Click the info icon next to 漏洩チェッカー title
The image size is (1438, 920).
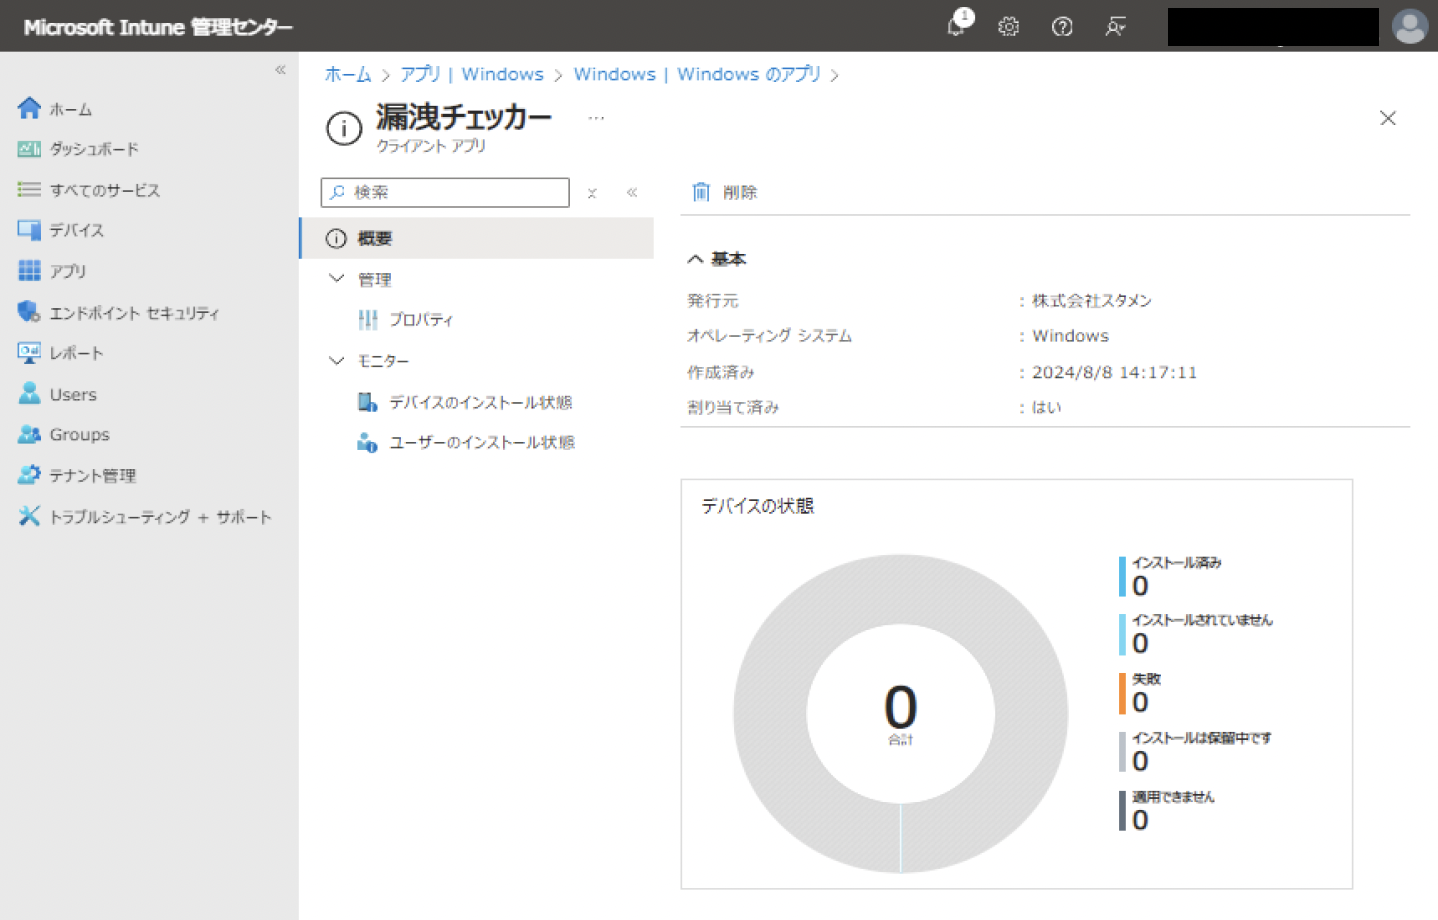pyautogui.click(x=344, y=128)
